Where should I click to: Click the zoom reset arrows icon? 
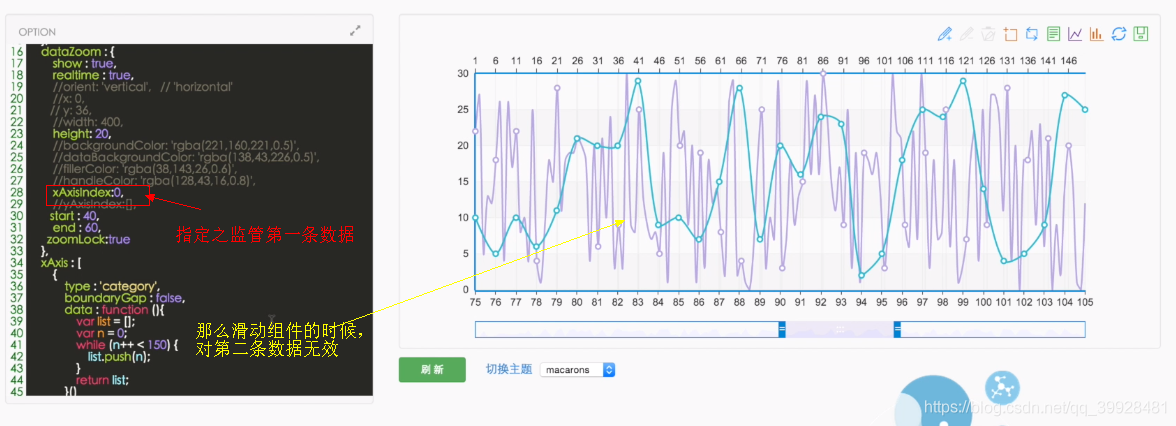(x=1032, y=34)
